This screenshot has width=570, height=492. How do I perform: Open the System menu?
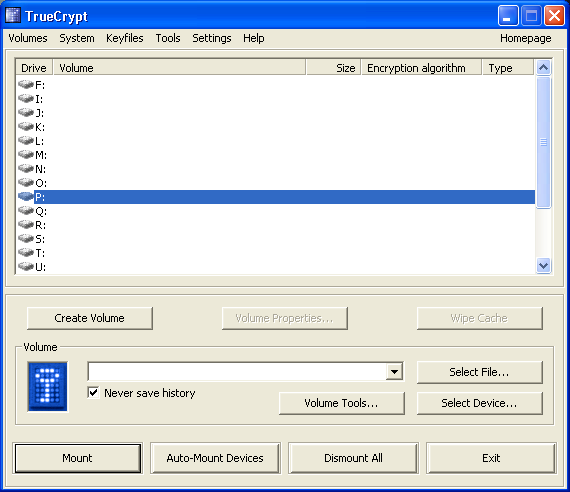point(77,38)
